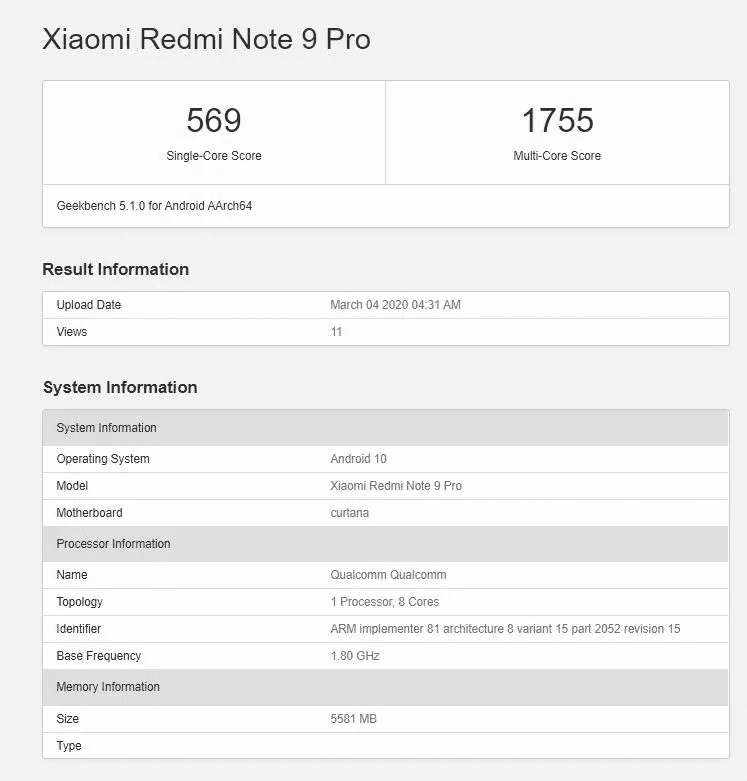Click the Motherboard label

(90, 513)
